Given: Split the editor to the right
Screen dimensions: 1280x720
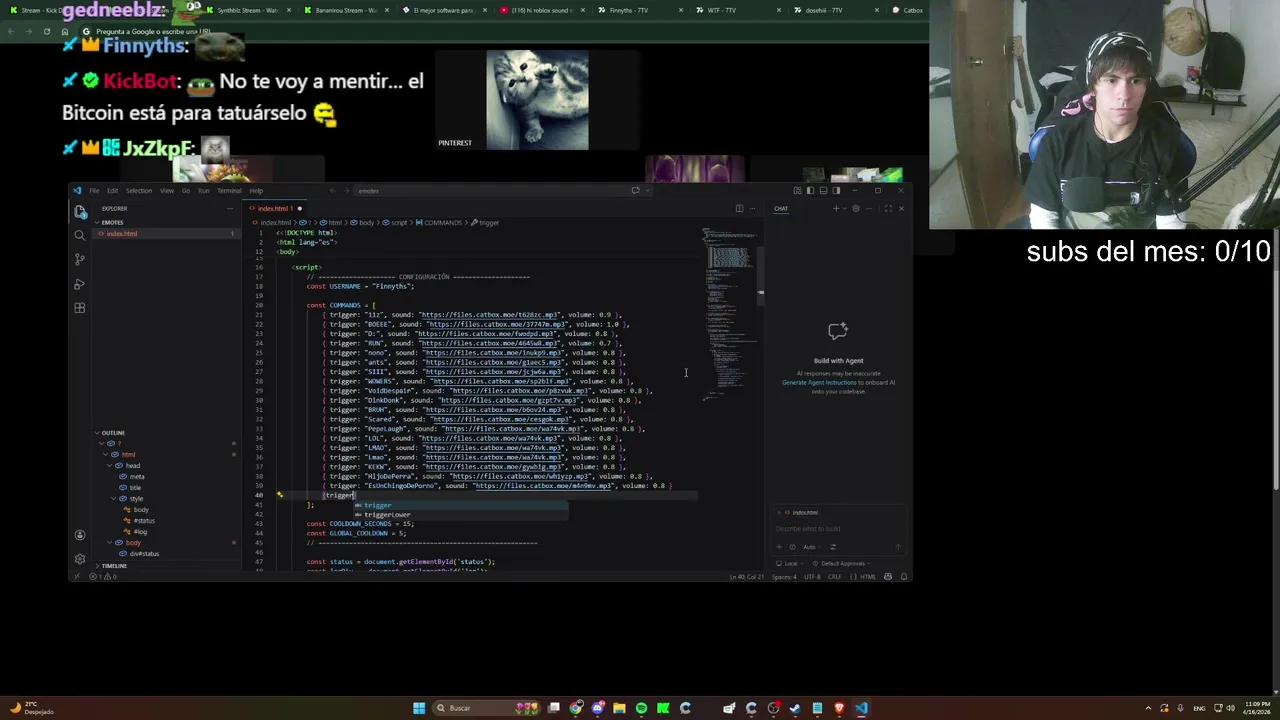Looking at the screenshot, I should [739, 209].
